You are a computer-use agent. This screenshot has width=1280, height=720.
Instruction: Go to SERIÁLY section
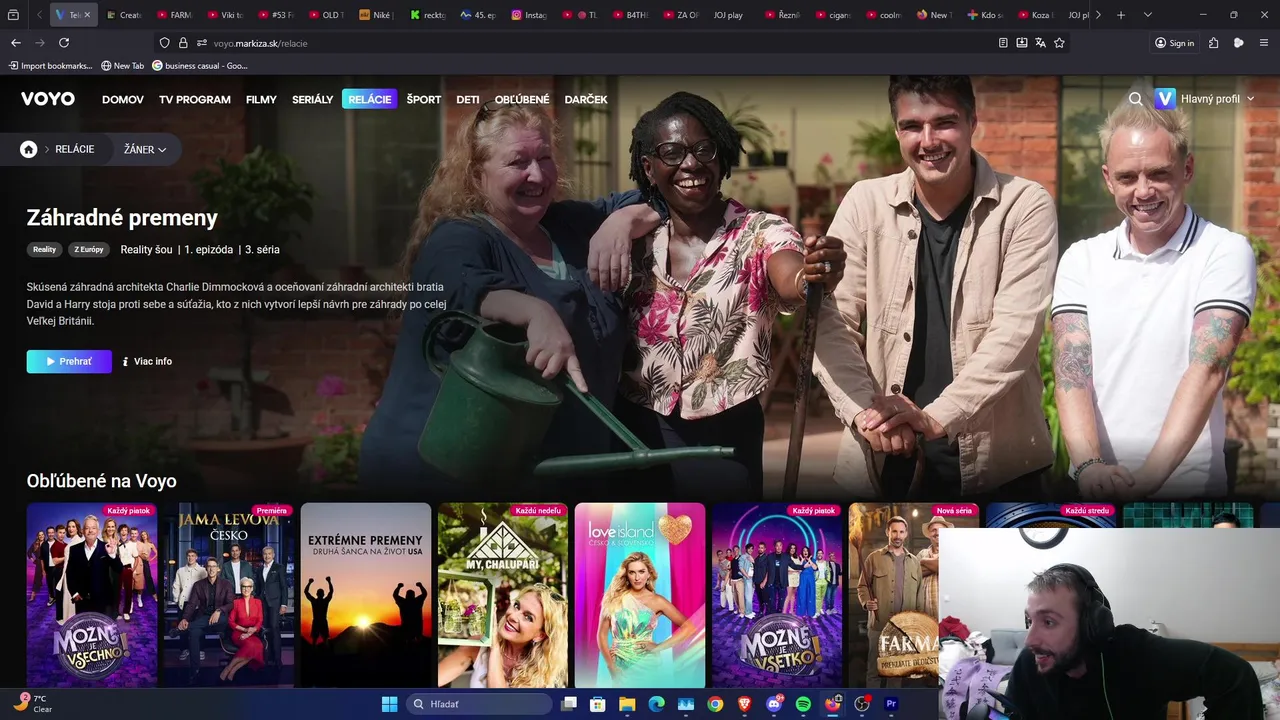coord(312,99)
